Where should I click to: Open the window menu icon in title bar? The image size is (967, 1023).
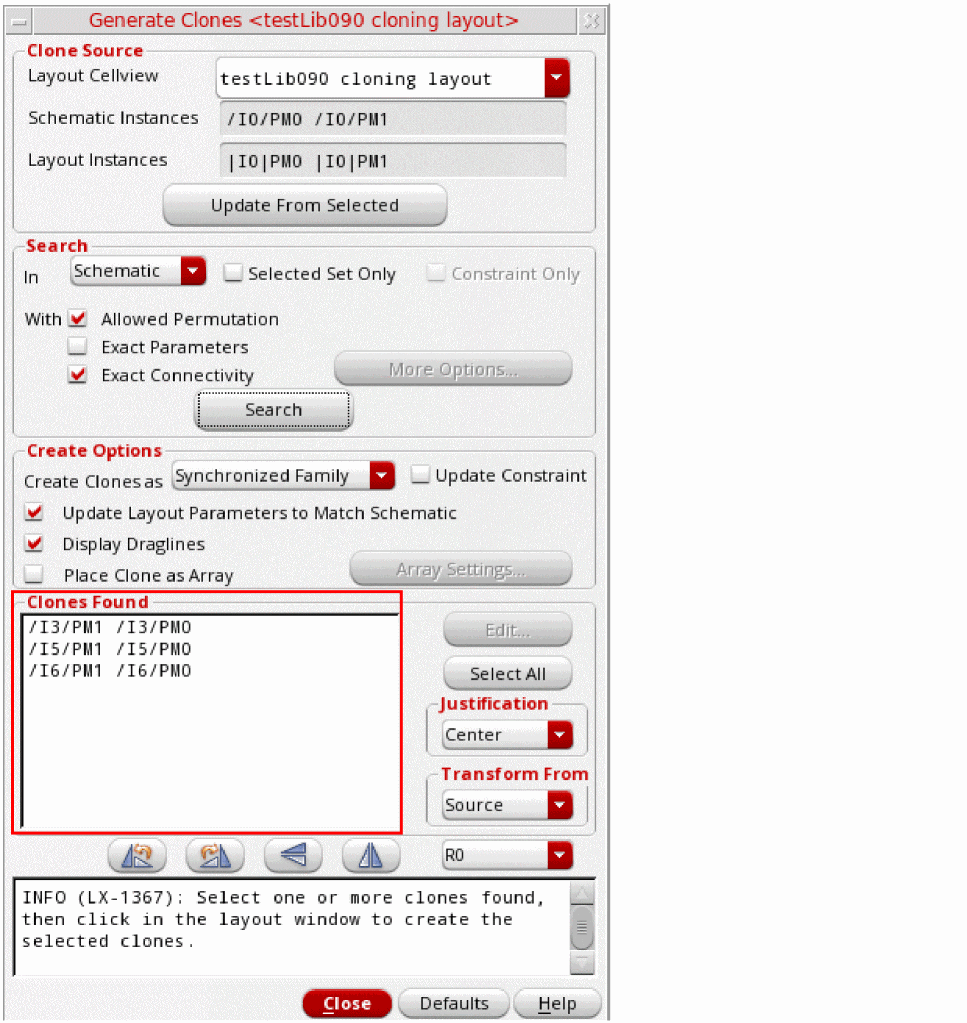coord(18,20)
